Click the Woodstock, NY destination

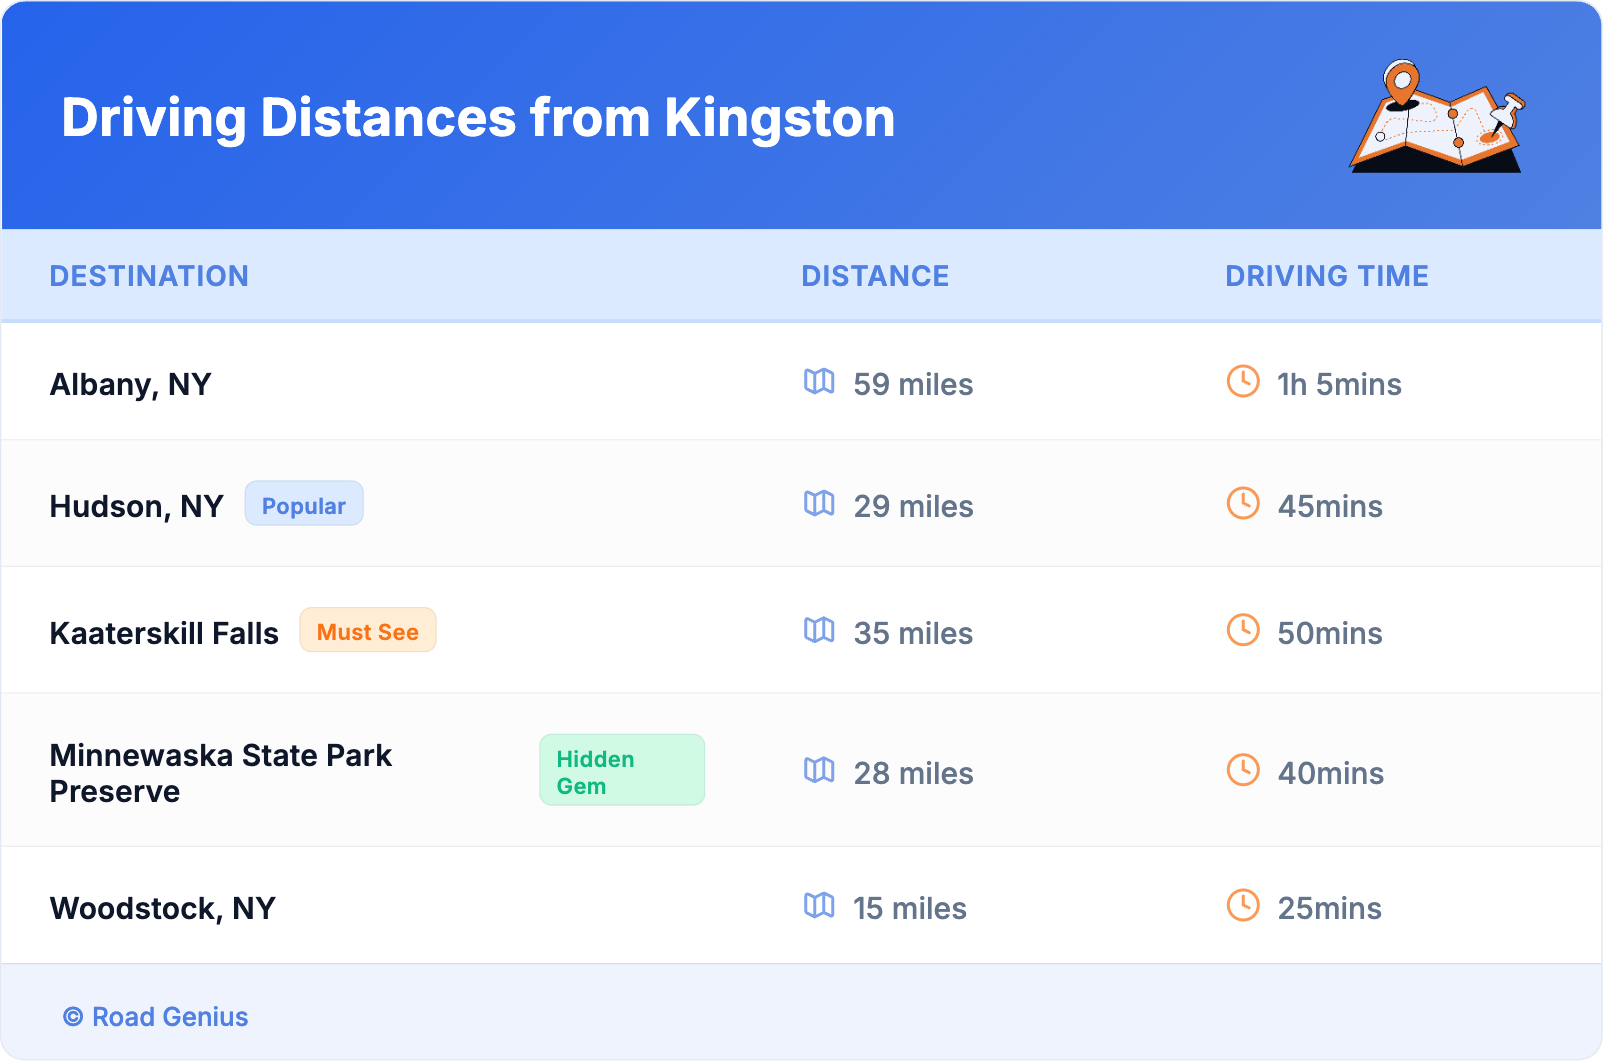click(x=163, y=909)
